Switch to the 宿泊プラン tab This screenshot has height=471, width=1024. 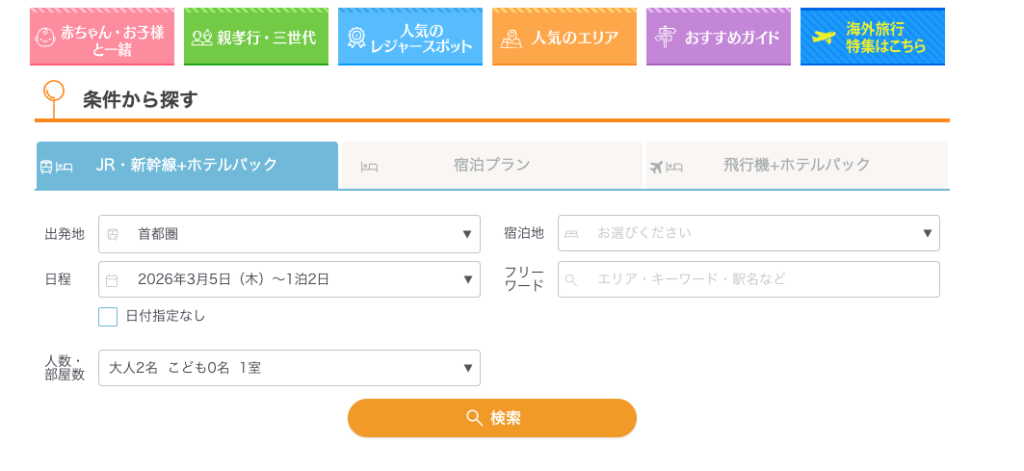491,165
